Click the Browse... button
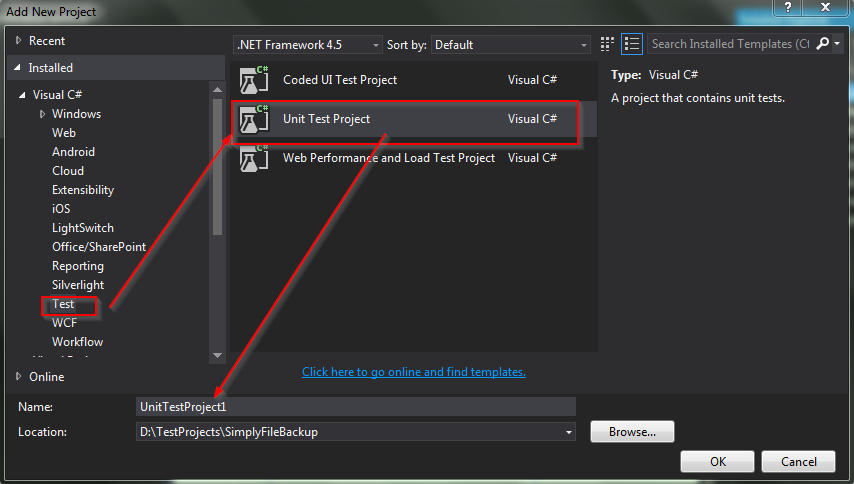The width and height of the screenshot is (854, 484). tap(632, 432)
